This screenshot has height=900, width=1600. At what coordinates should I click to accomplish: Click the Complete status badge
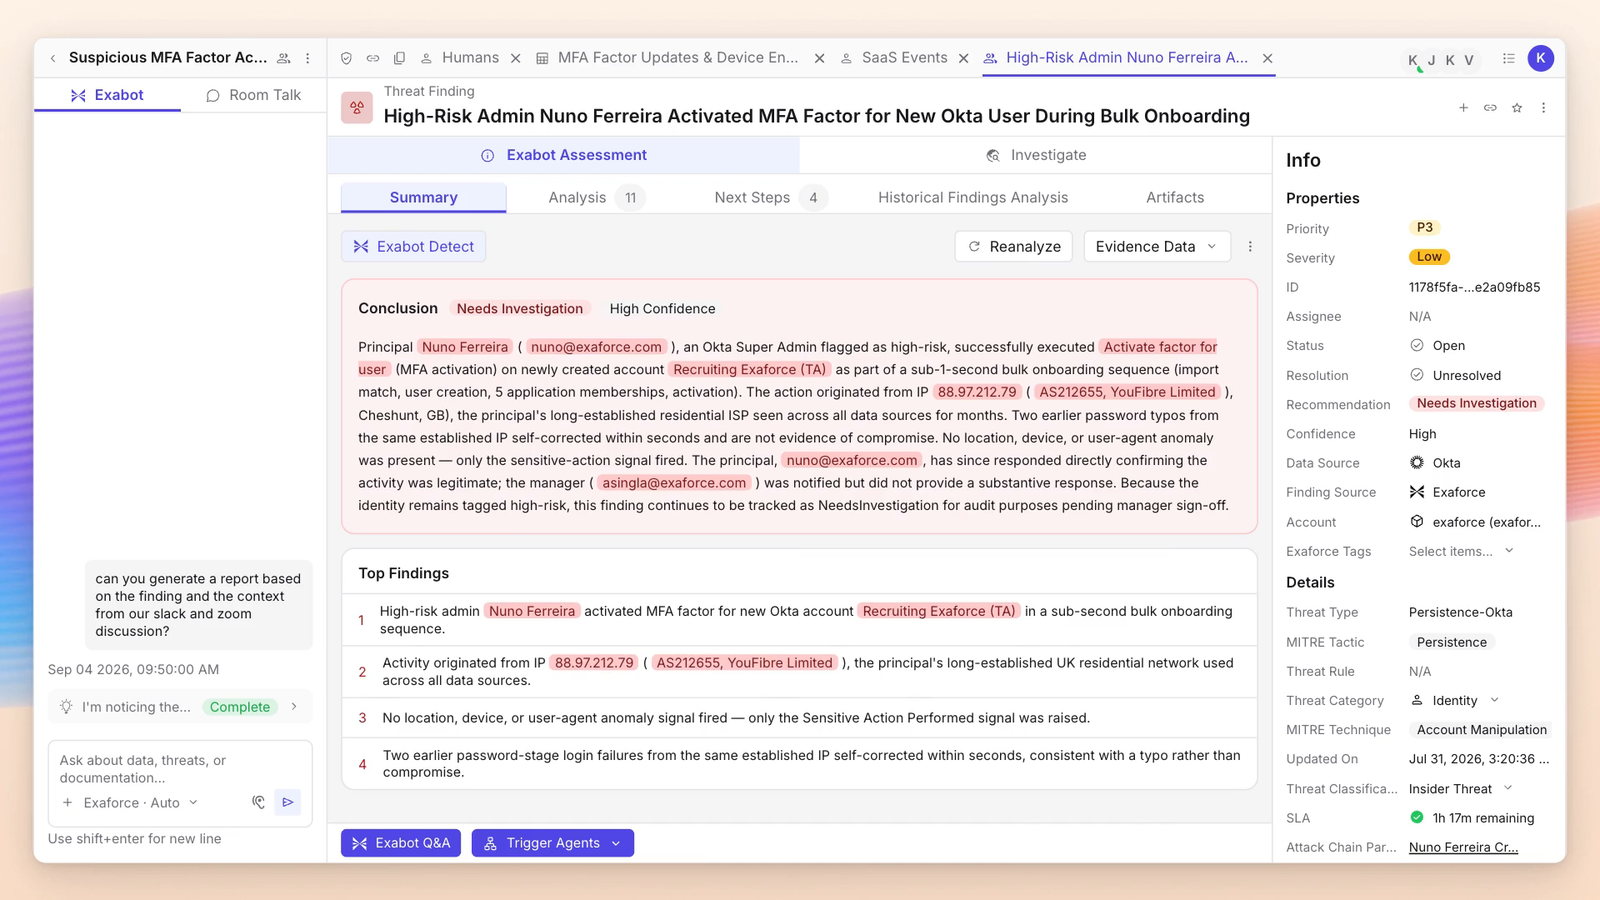(240, 707)
